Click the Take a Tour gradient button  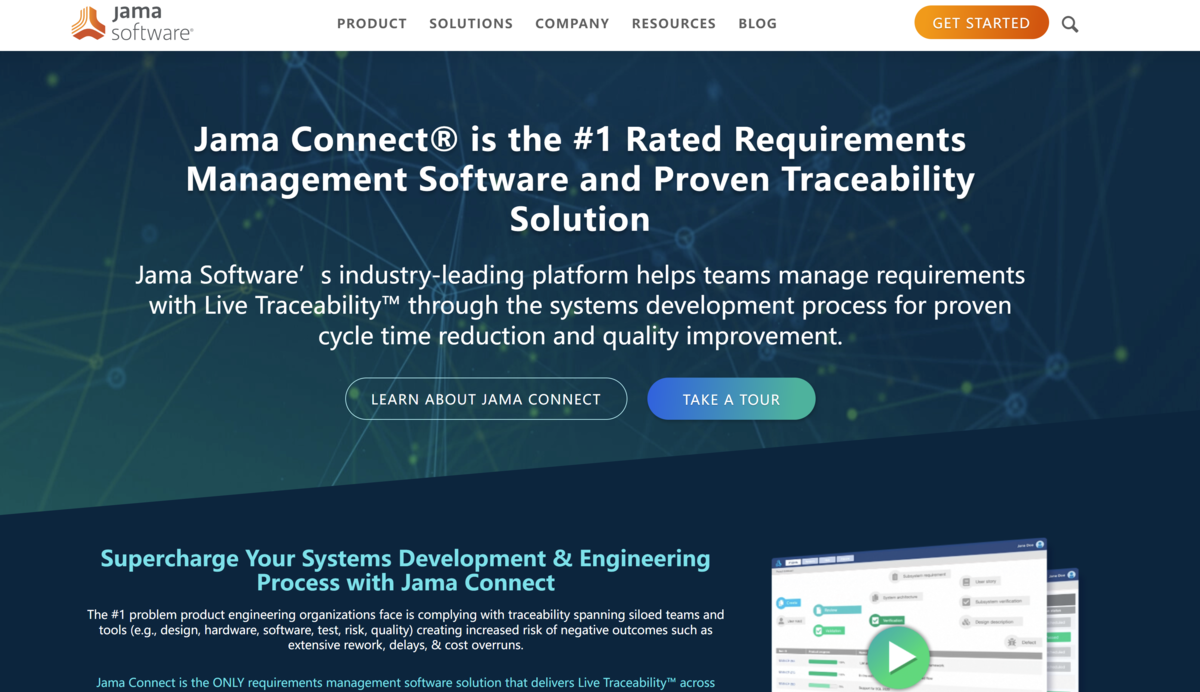[731, 399]
